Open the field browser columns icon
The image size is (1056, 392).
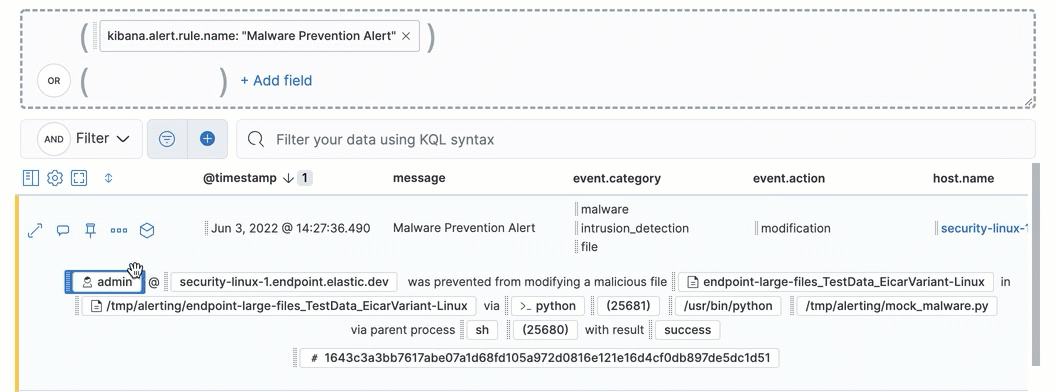point(31,178)
